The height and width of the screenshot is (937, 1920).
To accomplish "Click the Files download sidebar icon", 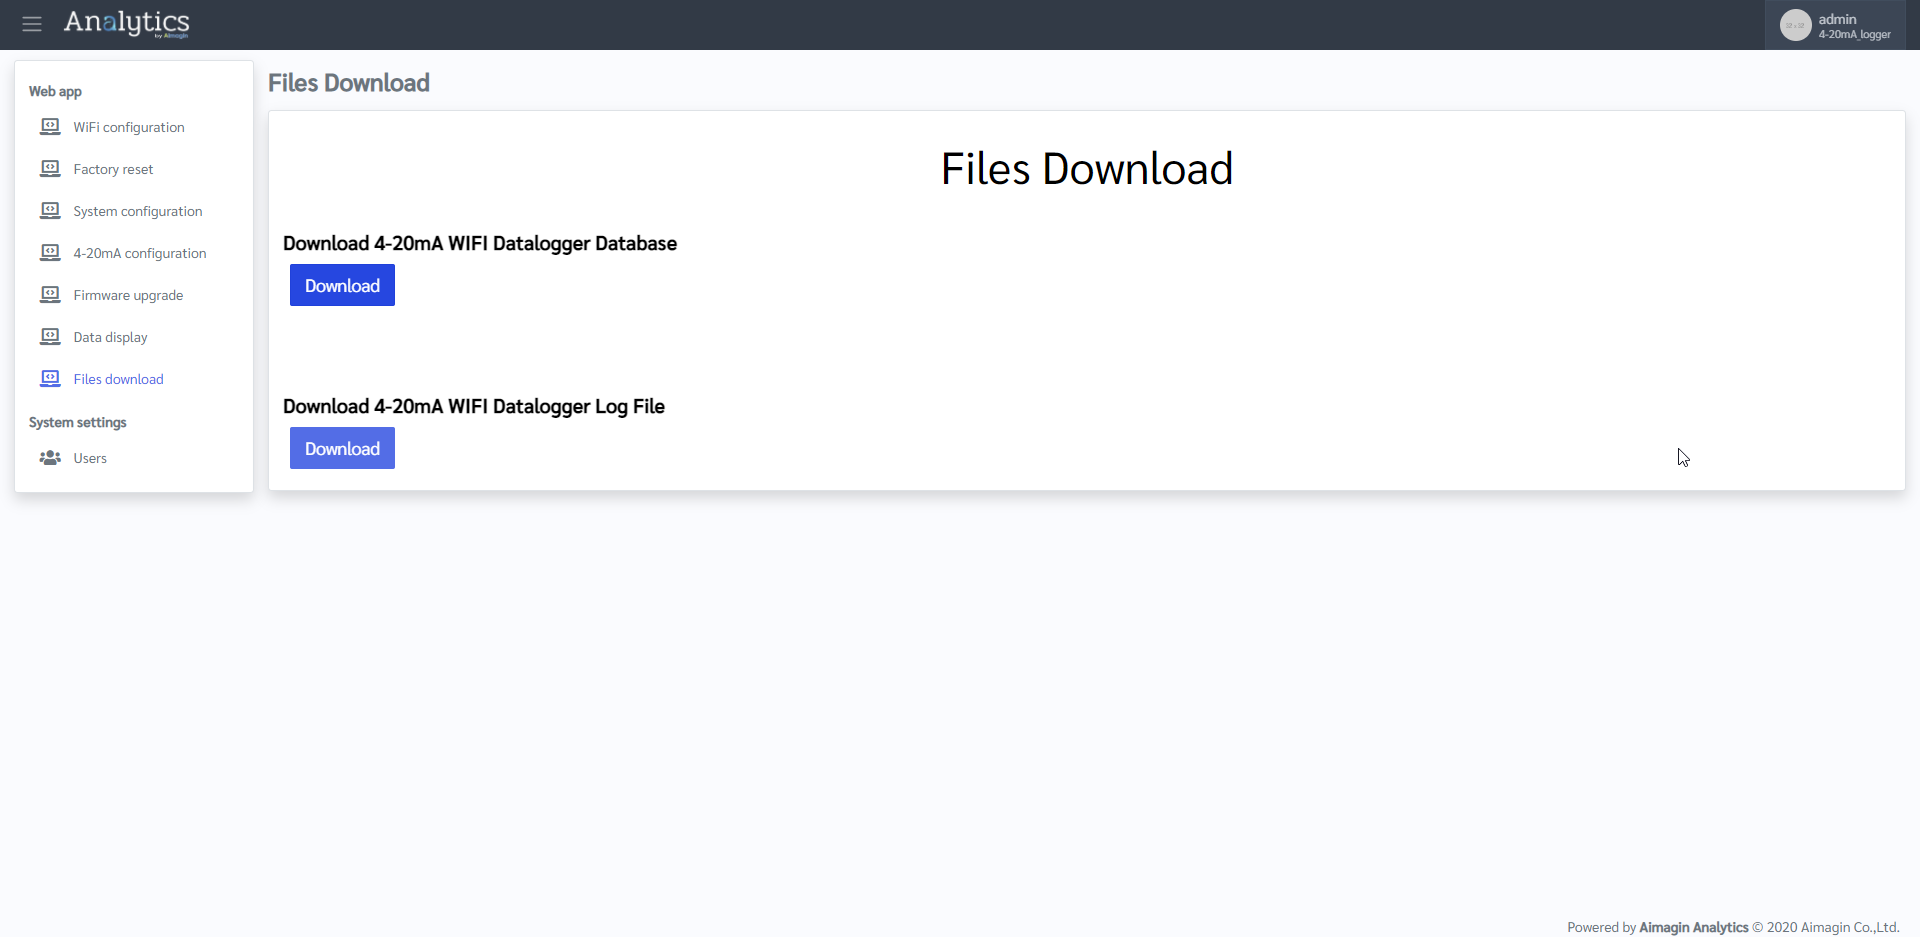I will [x=50, y=379].
